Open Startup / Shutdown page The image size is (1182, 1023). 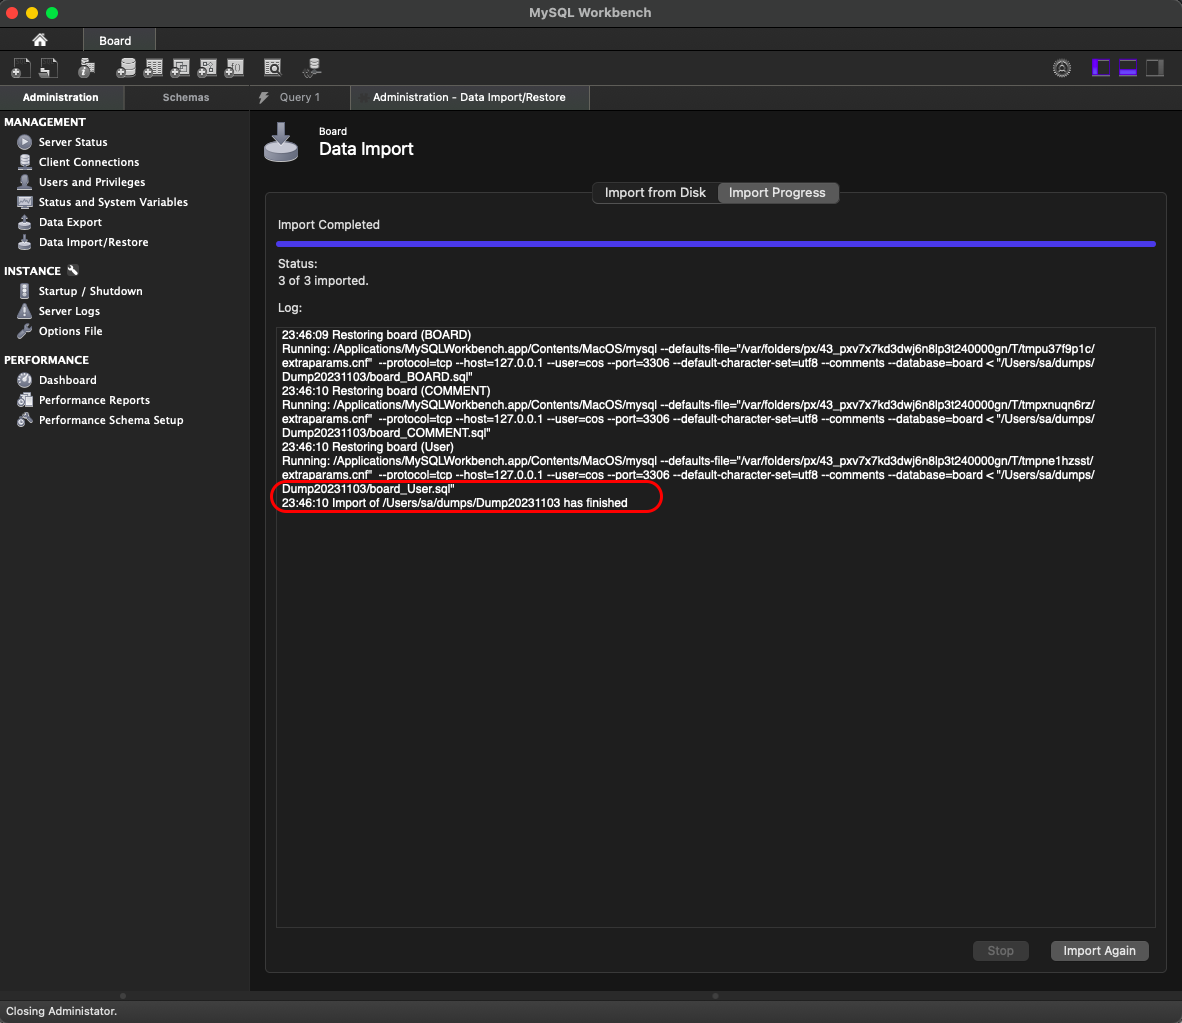tap(90, 291)
